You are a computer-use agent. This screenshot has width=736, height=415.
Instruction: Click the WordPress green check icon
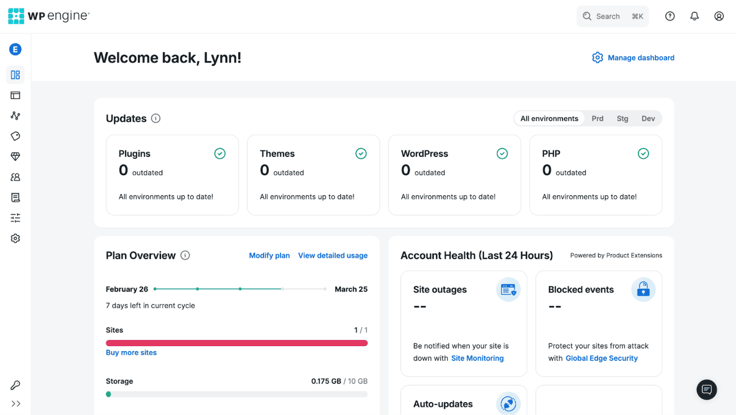tap(502, 154)
